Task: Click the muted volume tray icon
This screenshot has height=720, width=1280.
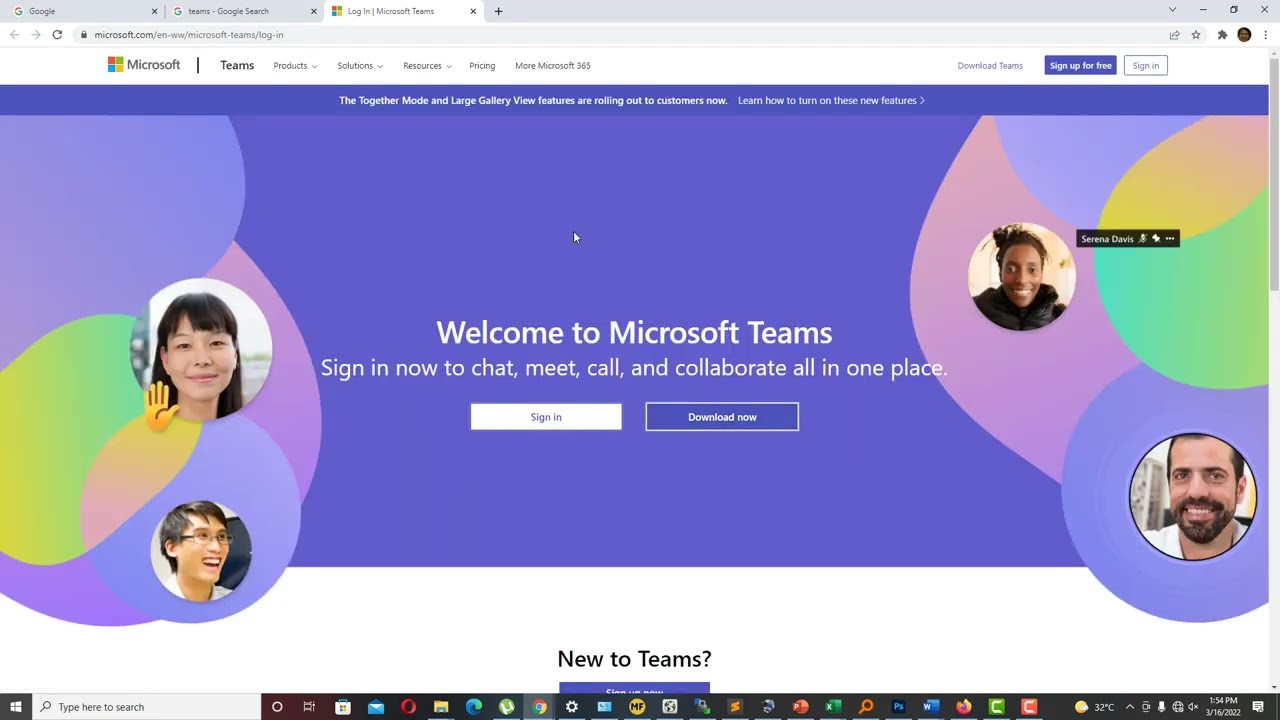Action: (x=1193, y=707)
